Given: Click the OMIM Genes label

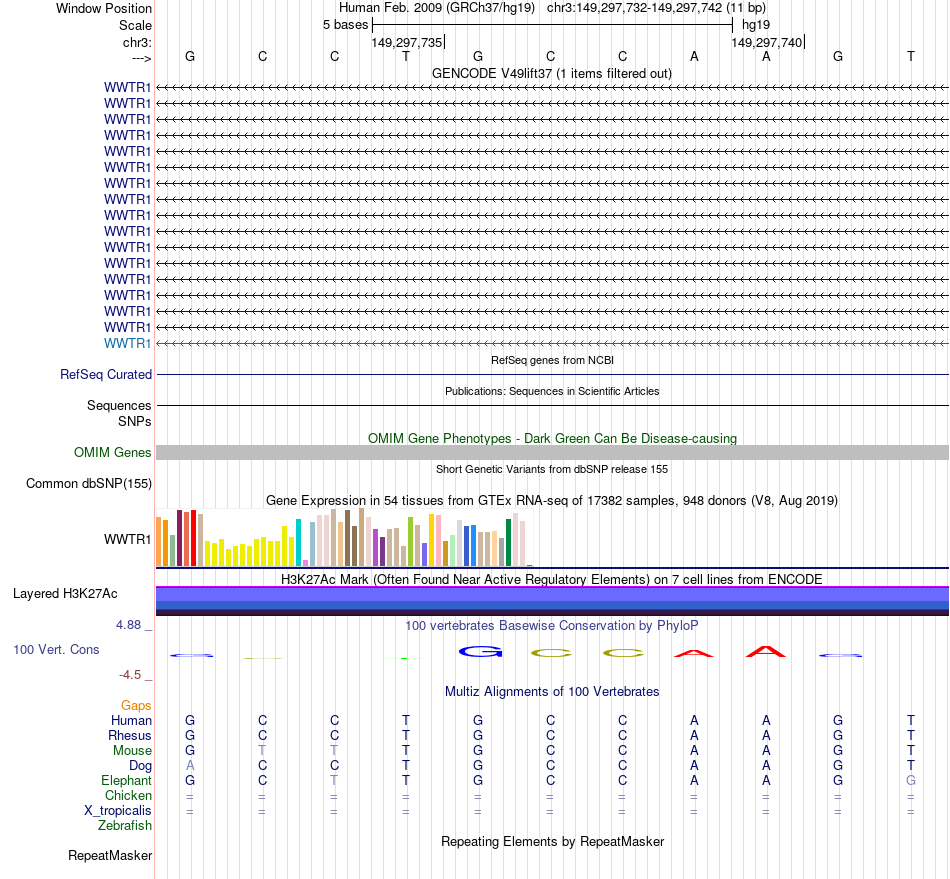Looking at the screenshot, I should (113, 453).
